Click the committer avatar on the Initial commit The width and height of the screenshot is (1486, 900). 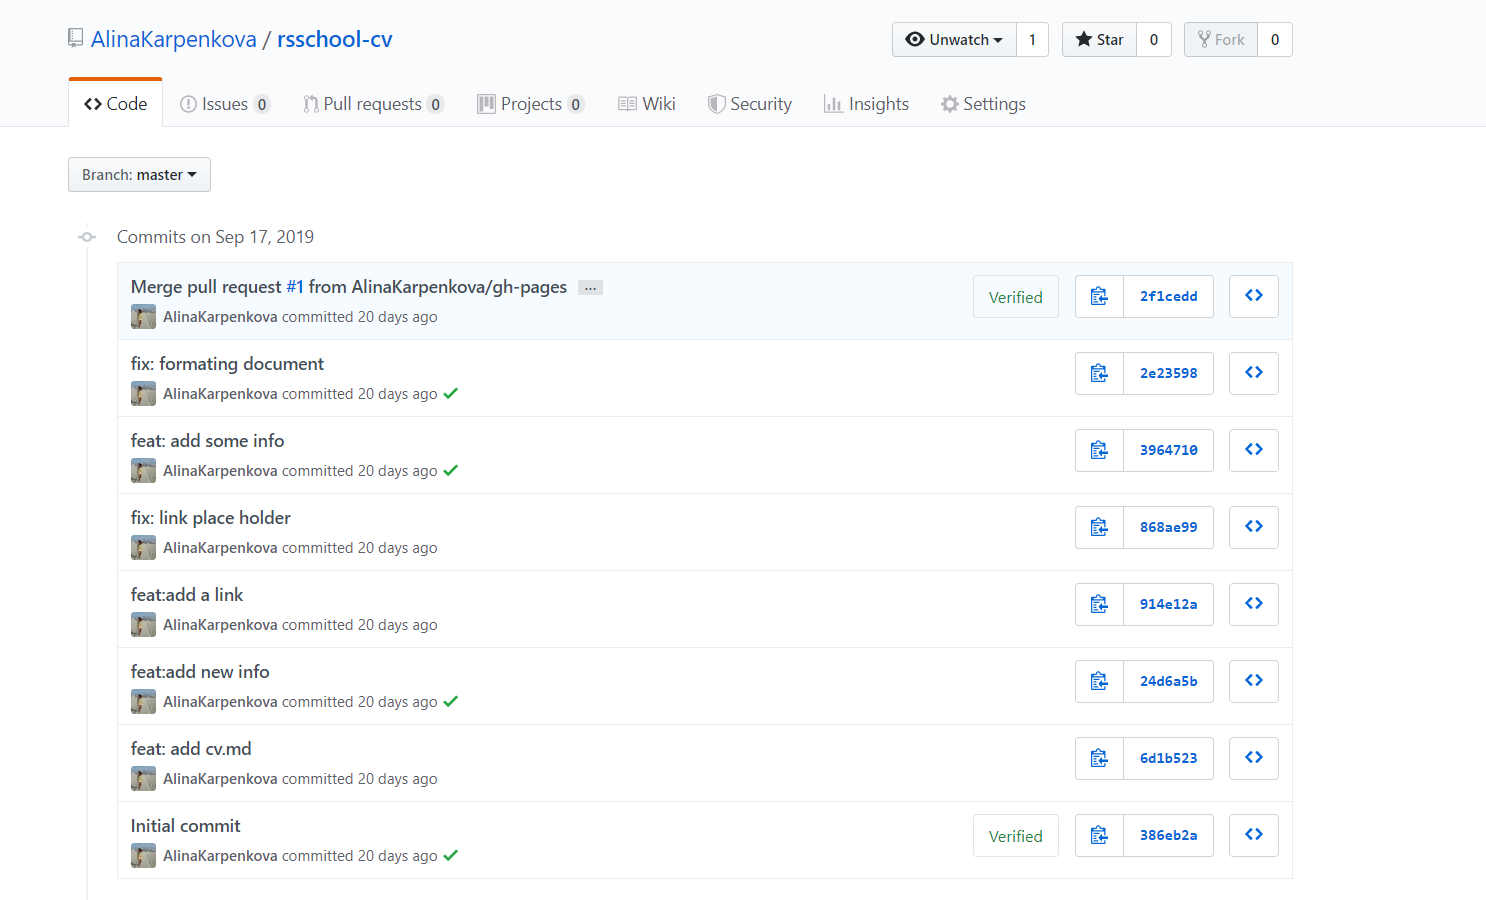tap(143, 855)
